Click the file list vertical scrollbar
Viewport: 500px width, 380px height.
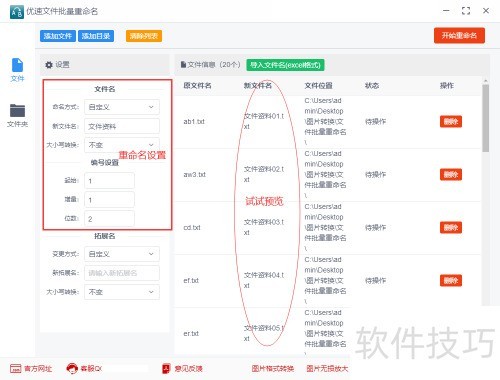click(x=486, y=118)
